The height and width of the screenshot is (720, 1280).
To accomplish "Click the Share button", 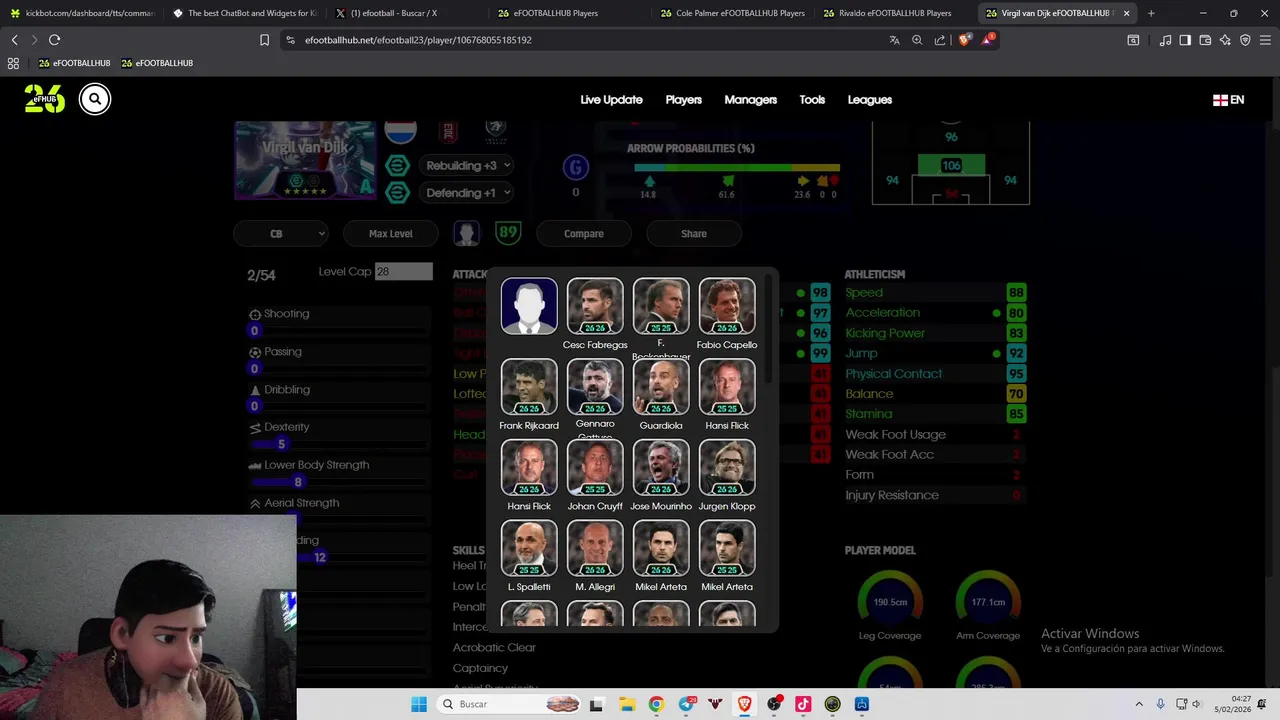I will point(694,234).
